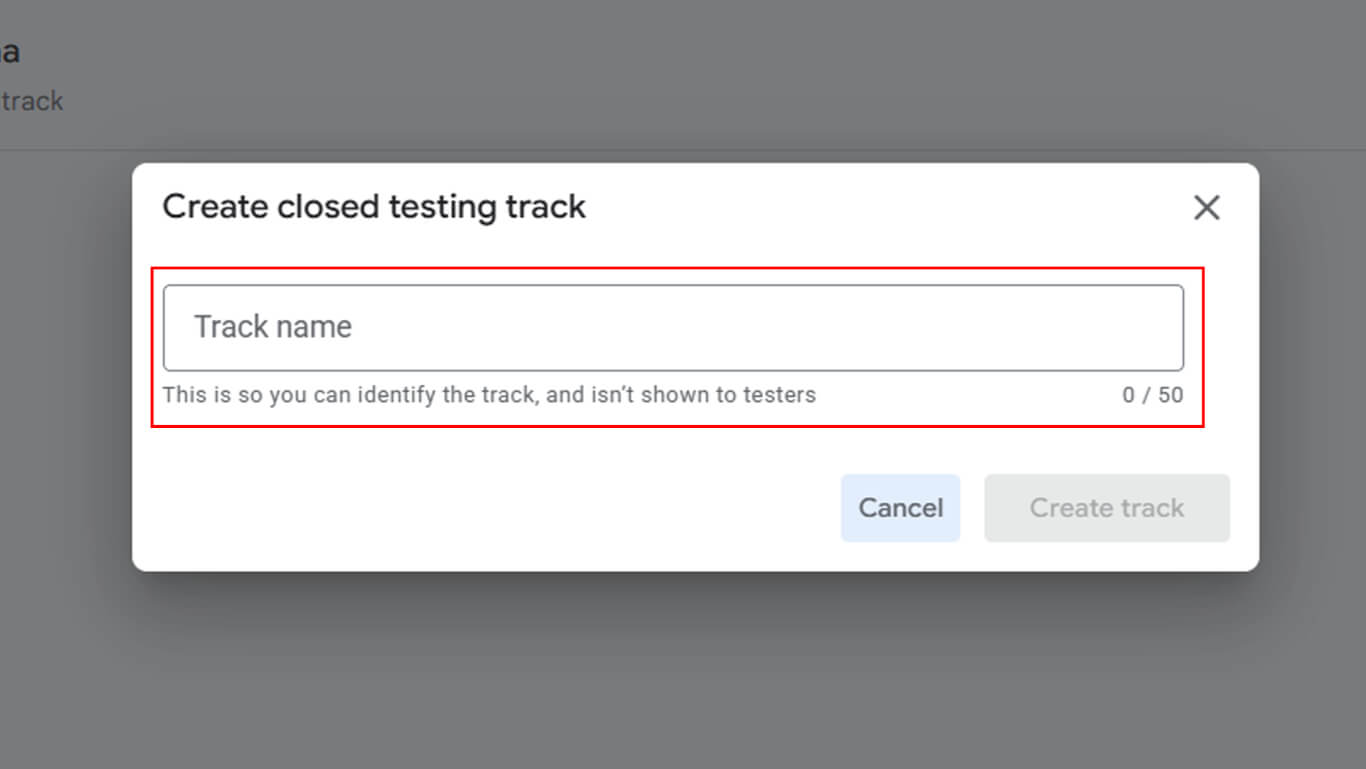This screenshot has width=1366, height=769.
Task: Click the 0 / 50 character counter
Action: 1152,395
